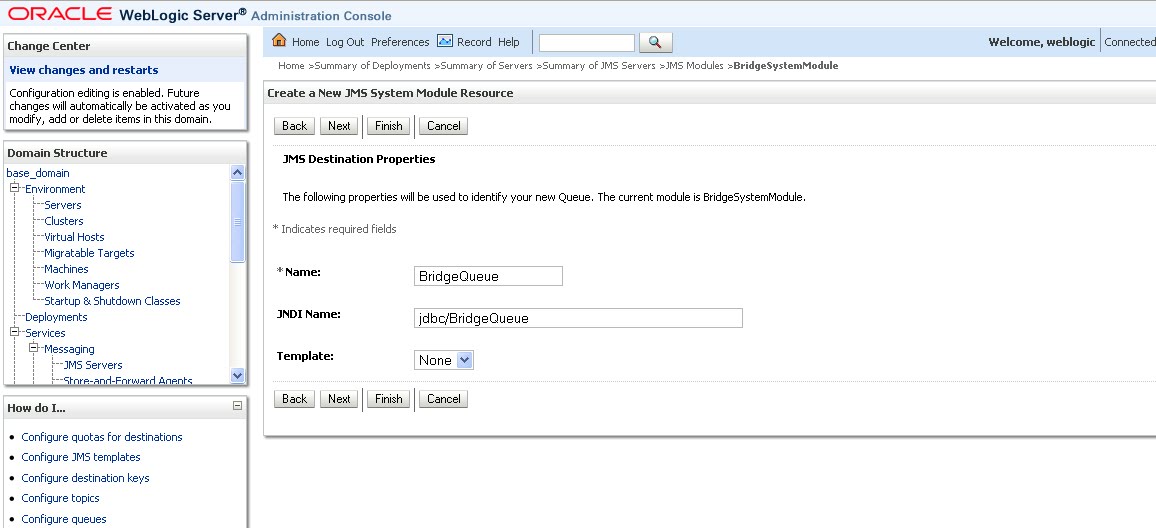Click the bottom Cancel button
This screenshot has width=1156, height=528.
tap(444, 399)
